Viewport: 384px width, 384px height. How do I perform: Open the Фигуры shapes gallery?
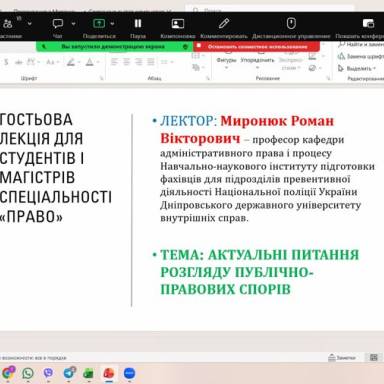(x=226, y=61)
